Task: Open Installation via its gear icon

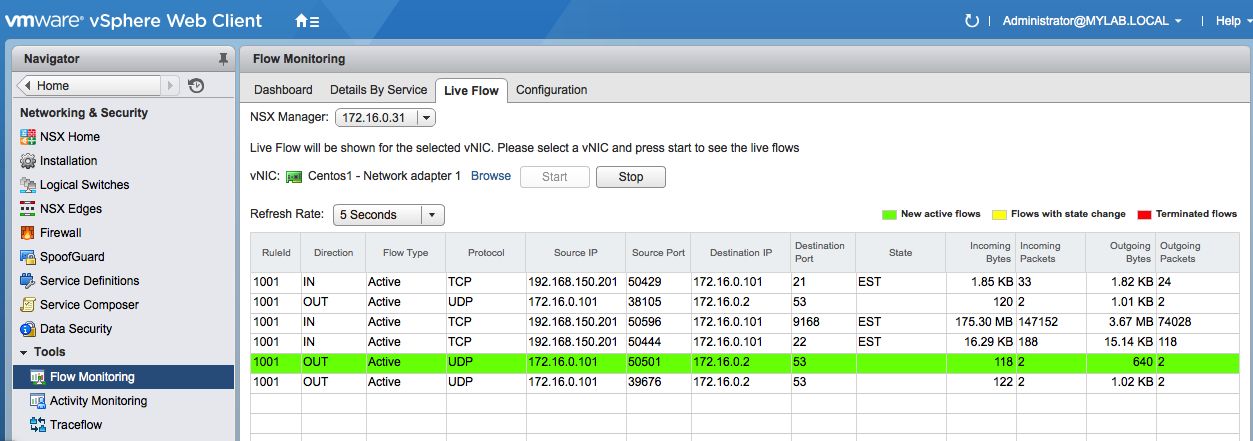Action: click(28, 161)
